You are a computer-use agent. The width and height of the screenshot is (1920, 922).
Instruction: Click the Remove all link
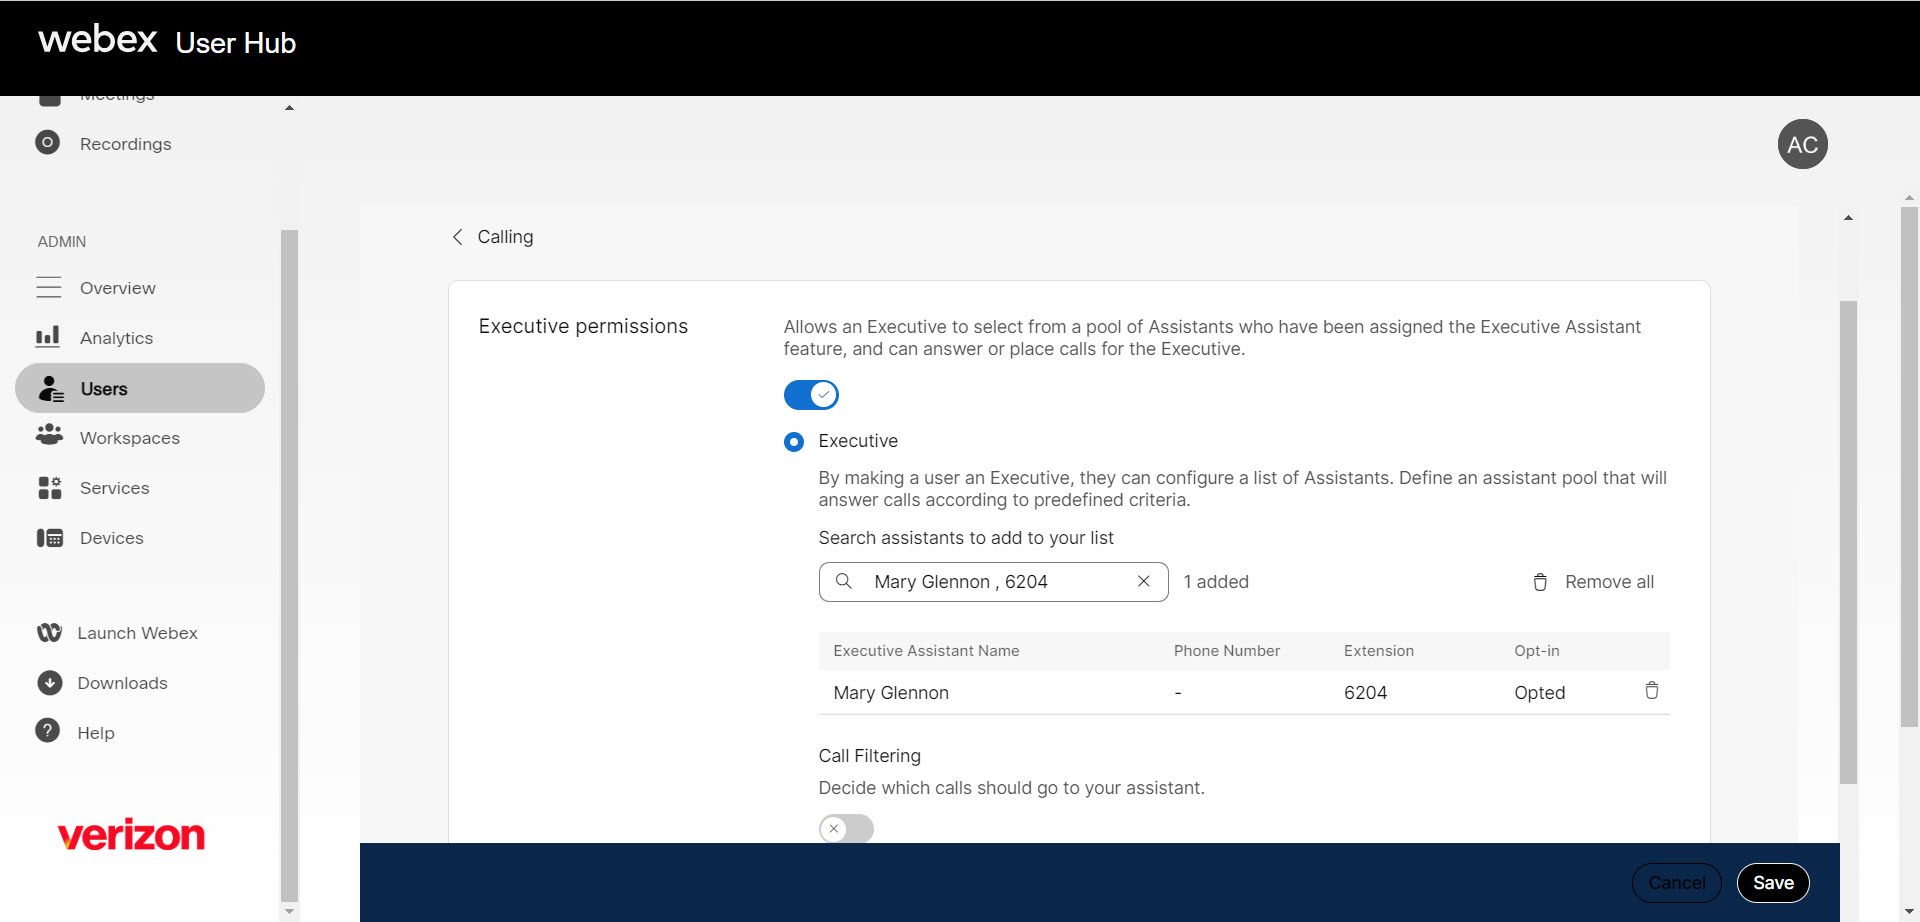coord(1609,582)
